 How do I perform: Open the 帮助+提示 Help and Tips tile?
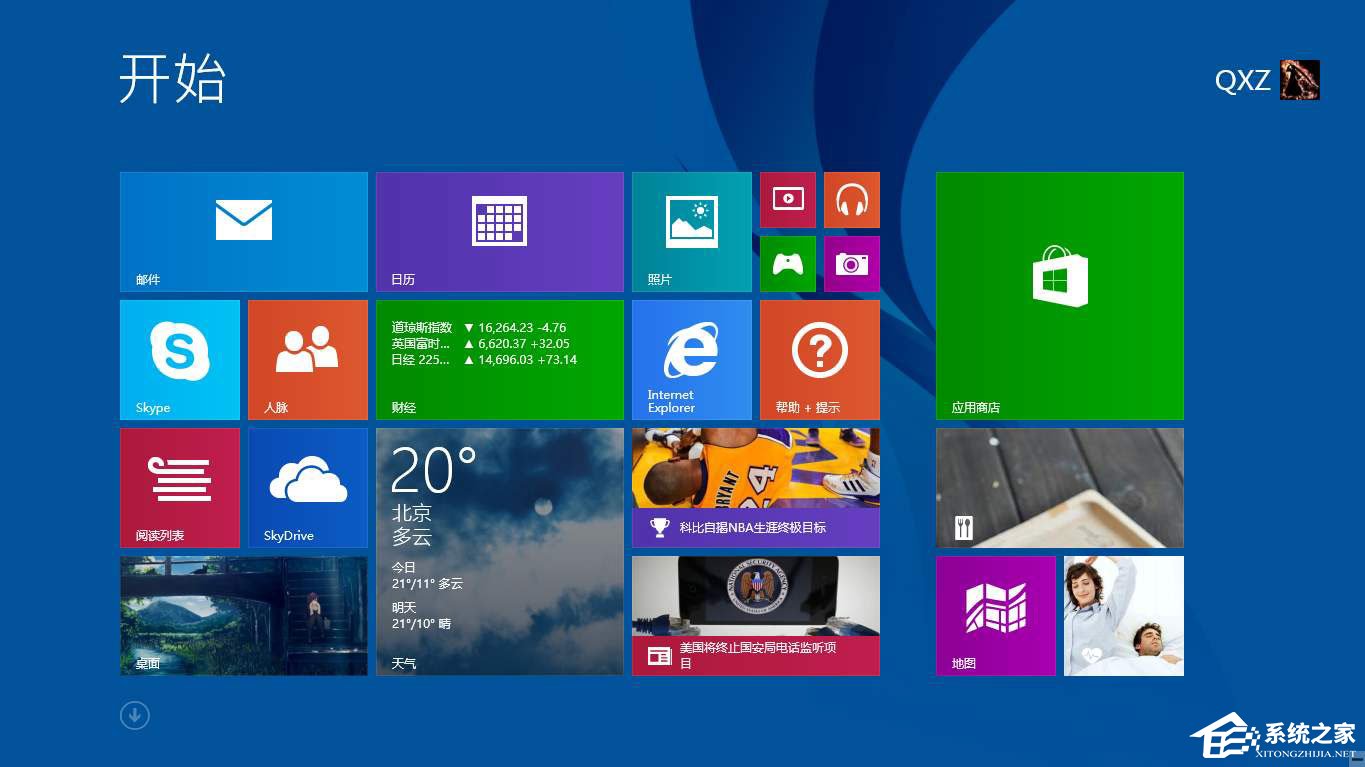tap(819, 358)
